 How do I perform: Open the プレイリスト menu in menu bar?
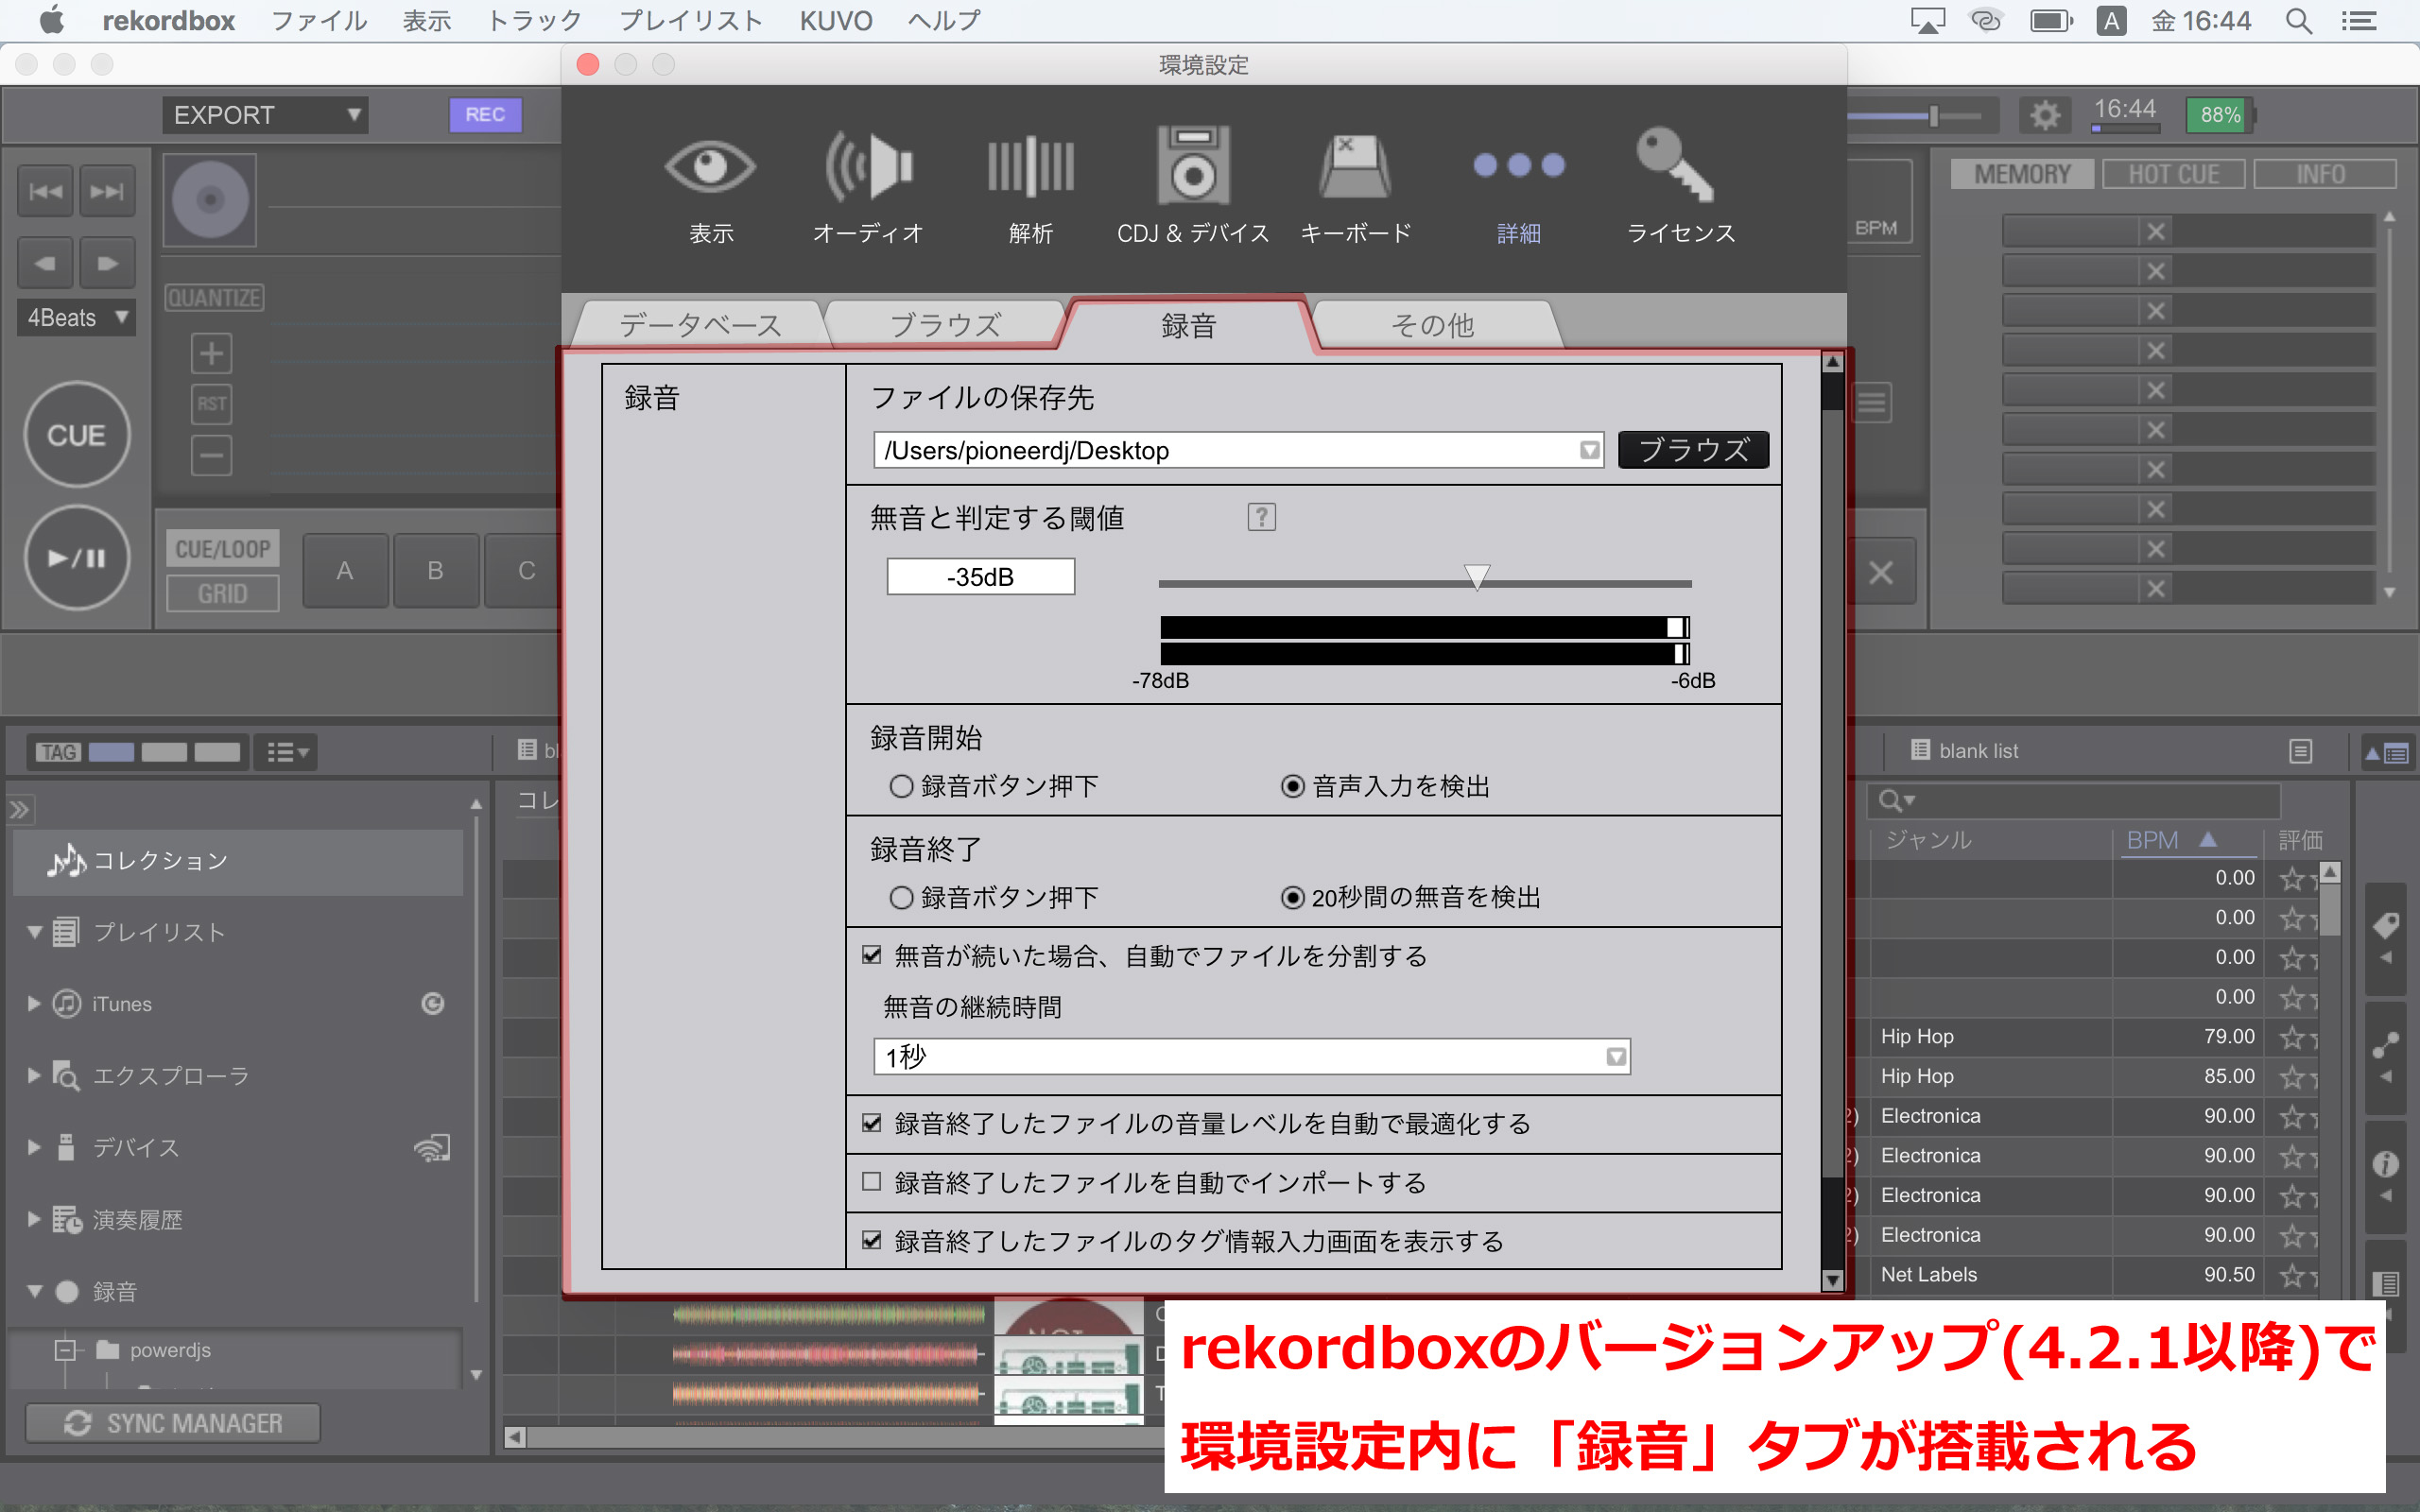[x=690, y=20]
